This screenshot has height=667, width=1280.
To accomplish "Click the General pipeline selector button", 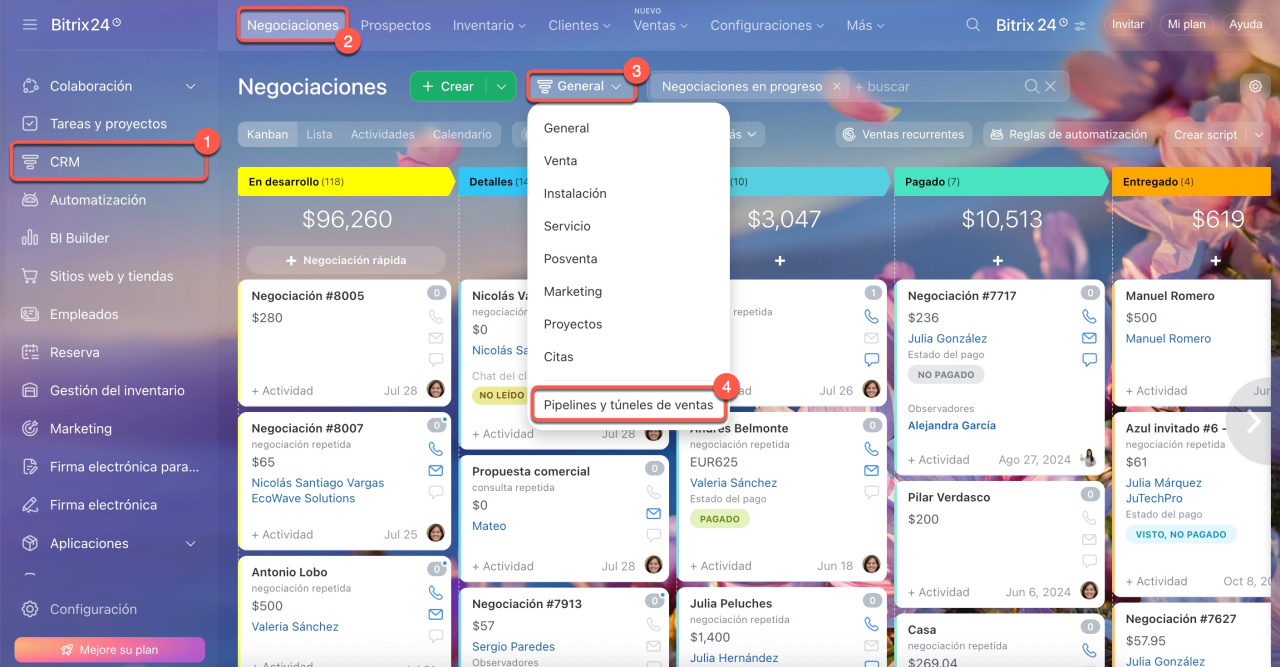I will coord(580,86).
